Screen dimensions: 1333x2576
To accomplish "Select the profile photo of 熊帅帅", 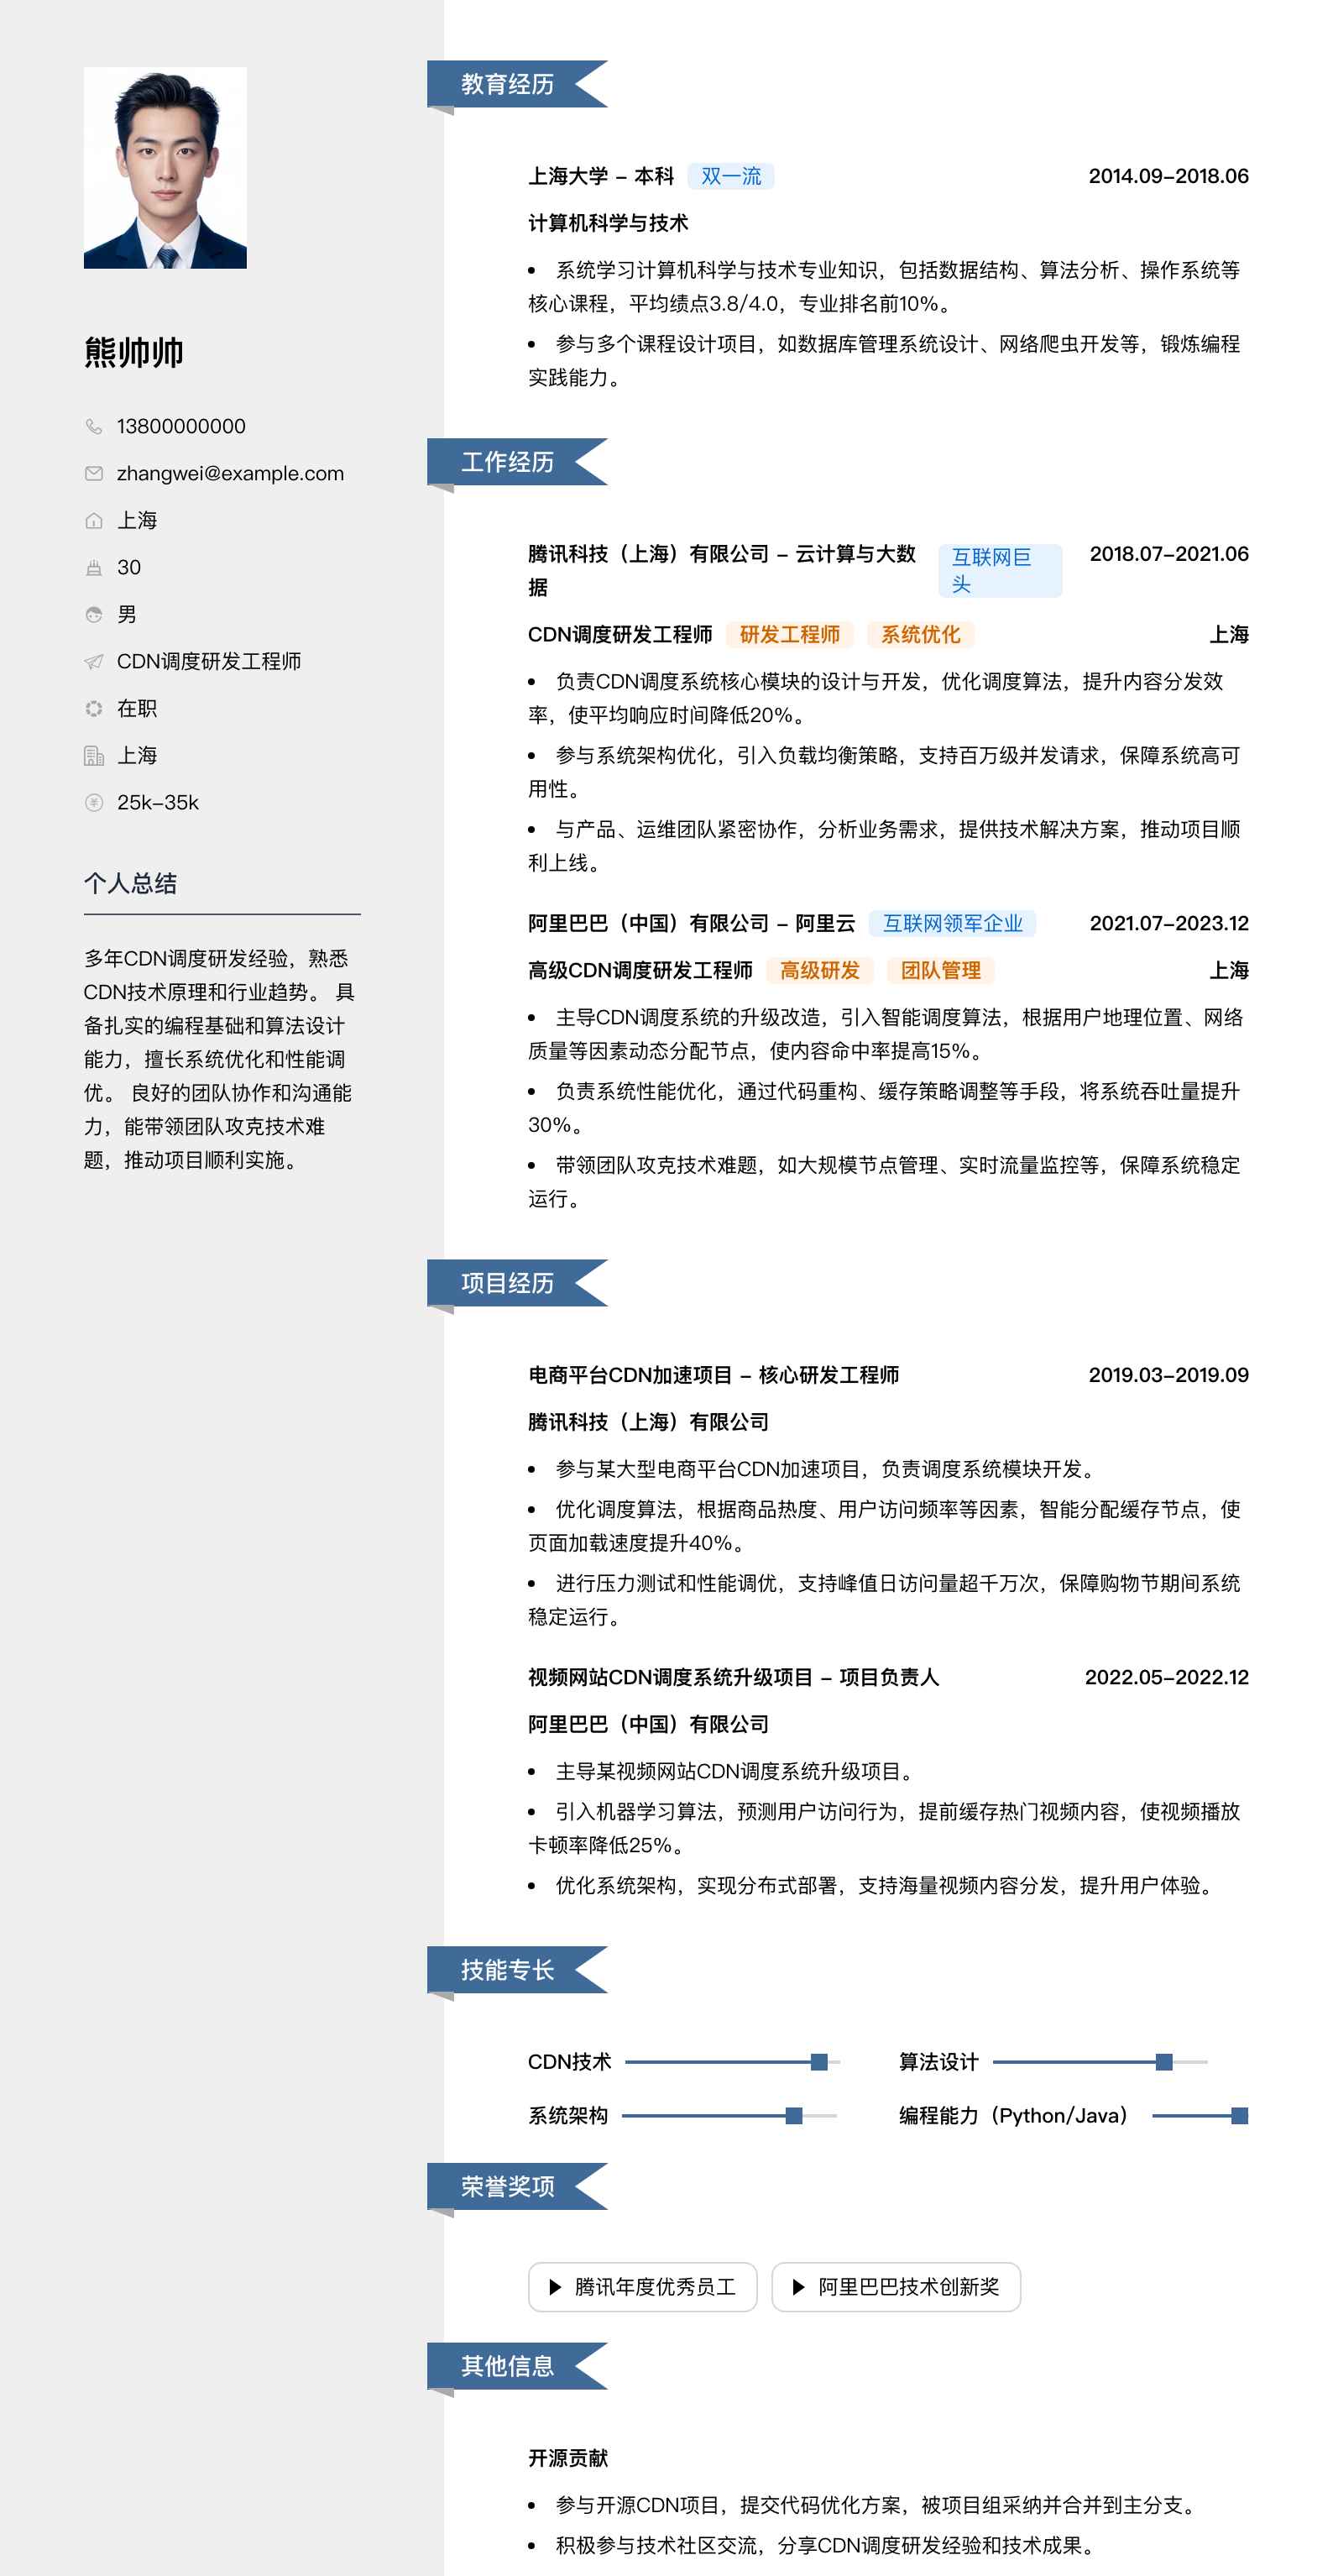I will 165,167.
